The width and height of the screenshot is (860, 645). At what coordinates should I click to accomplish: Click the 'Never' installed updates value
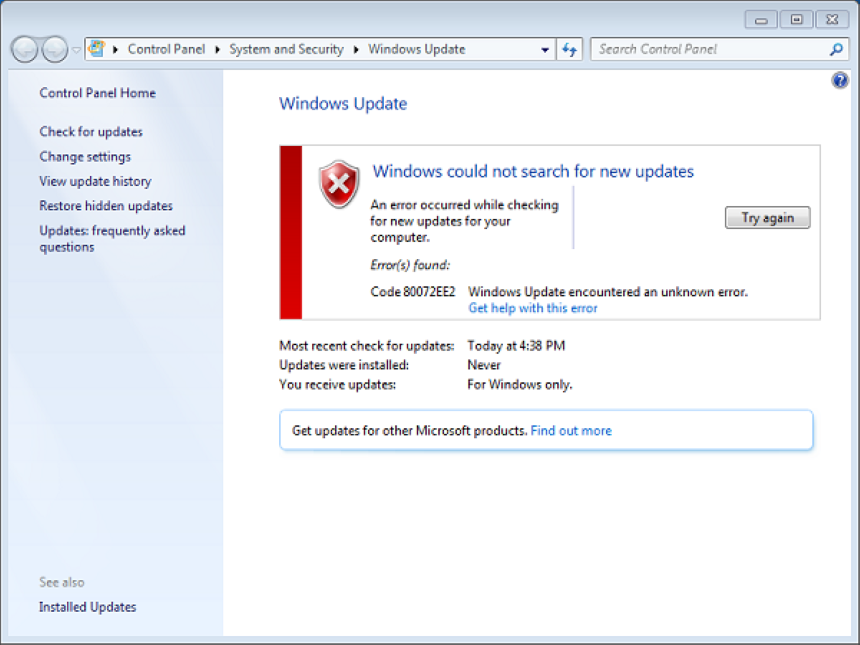click(484, 365)
